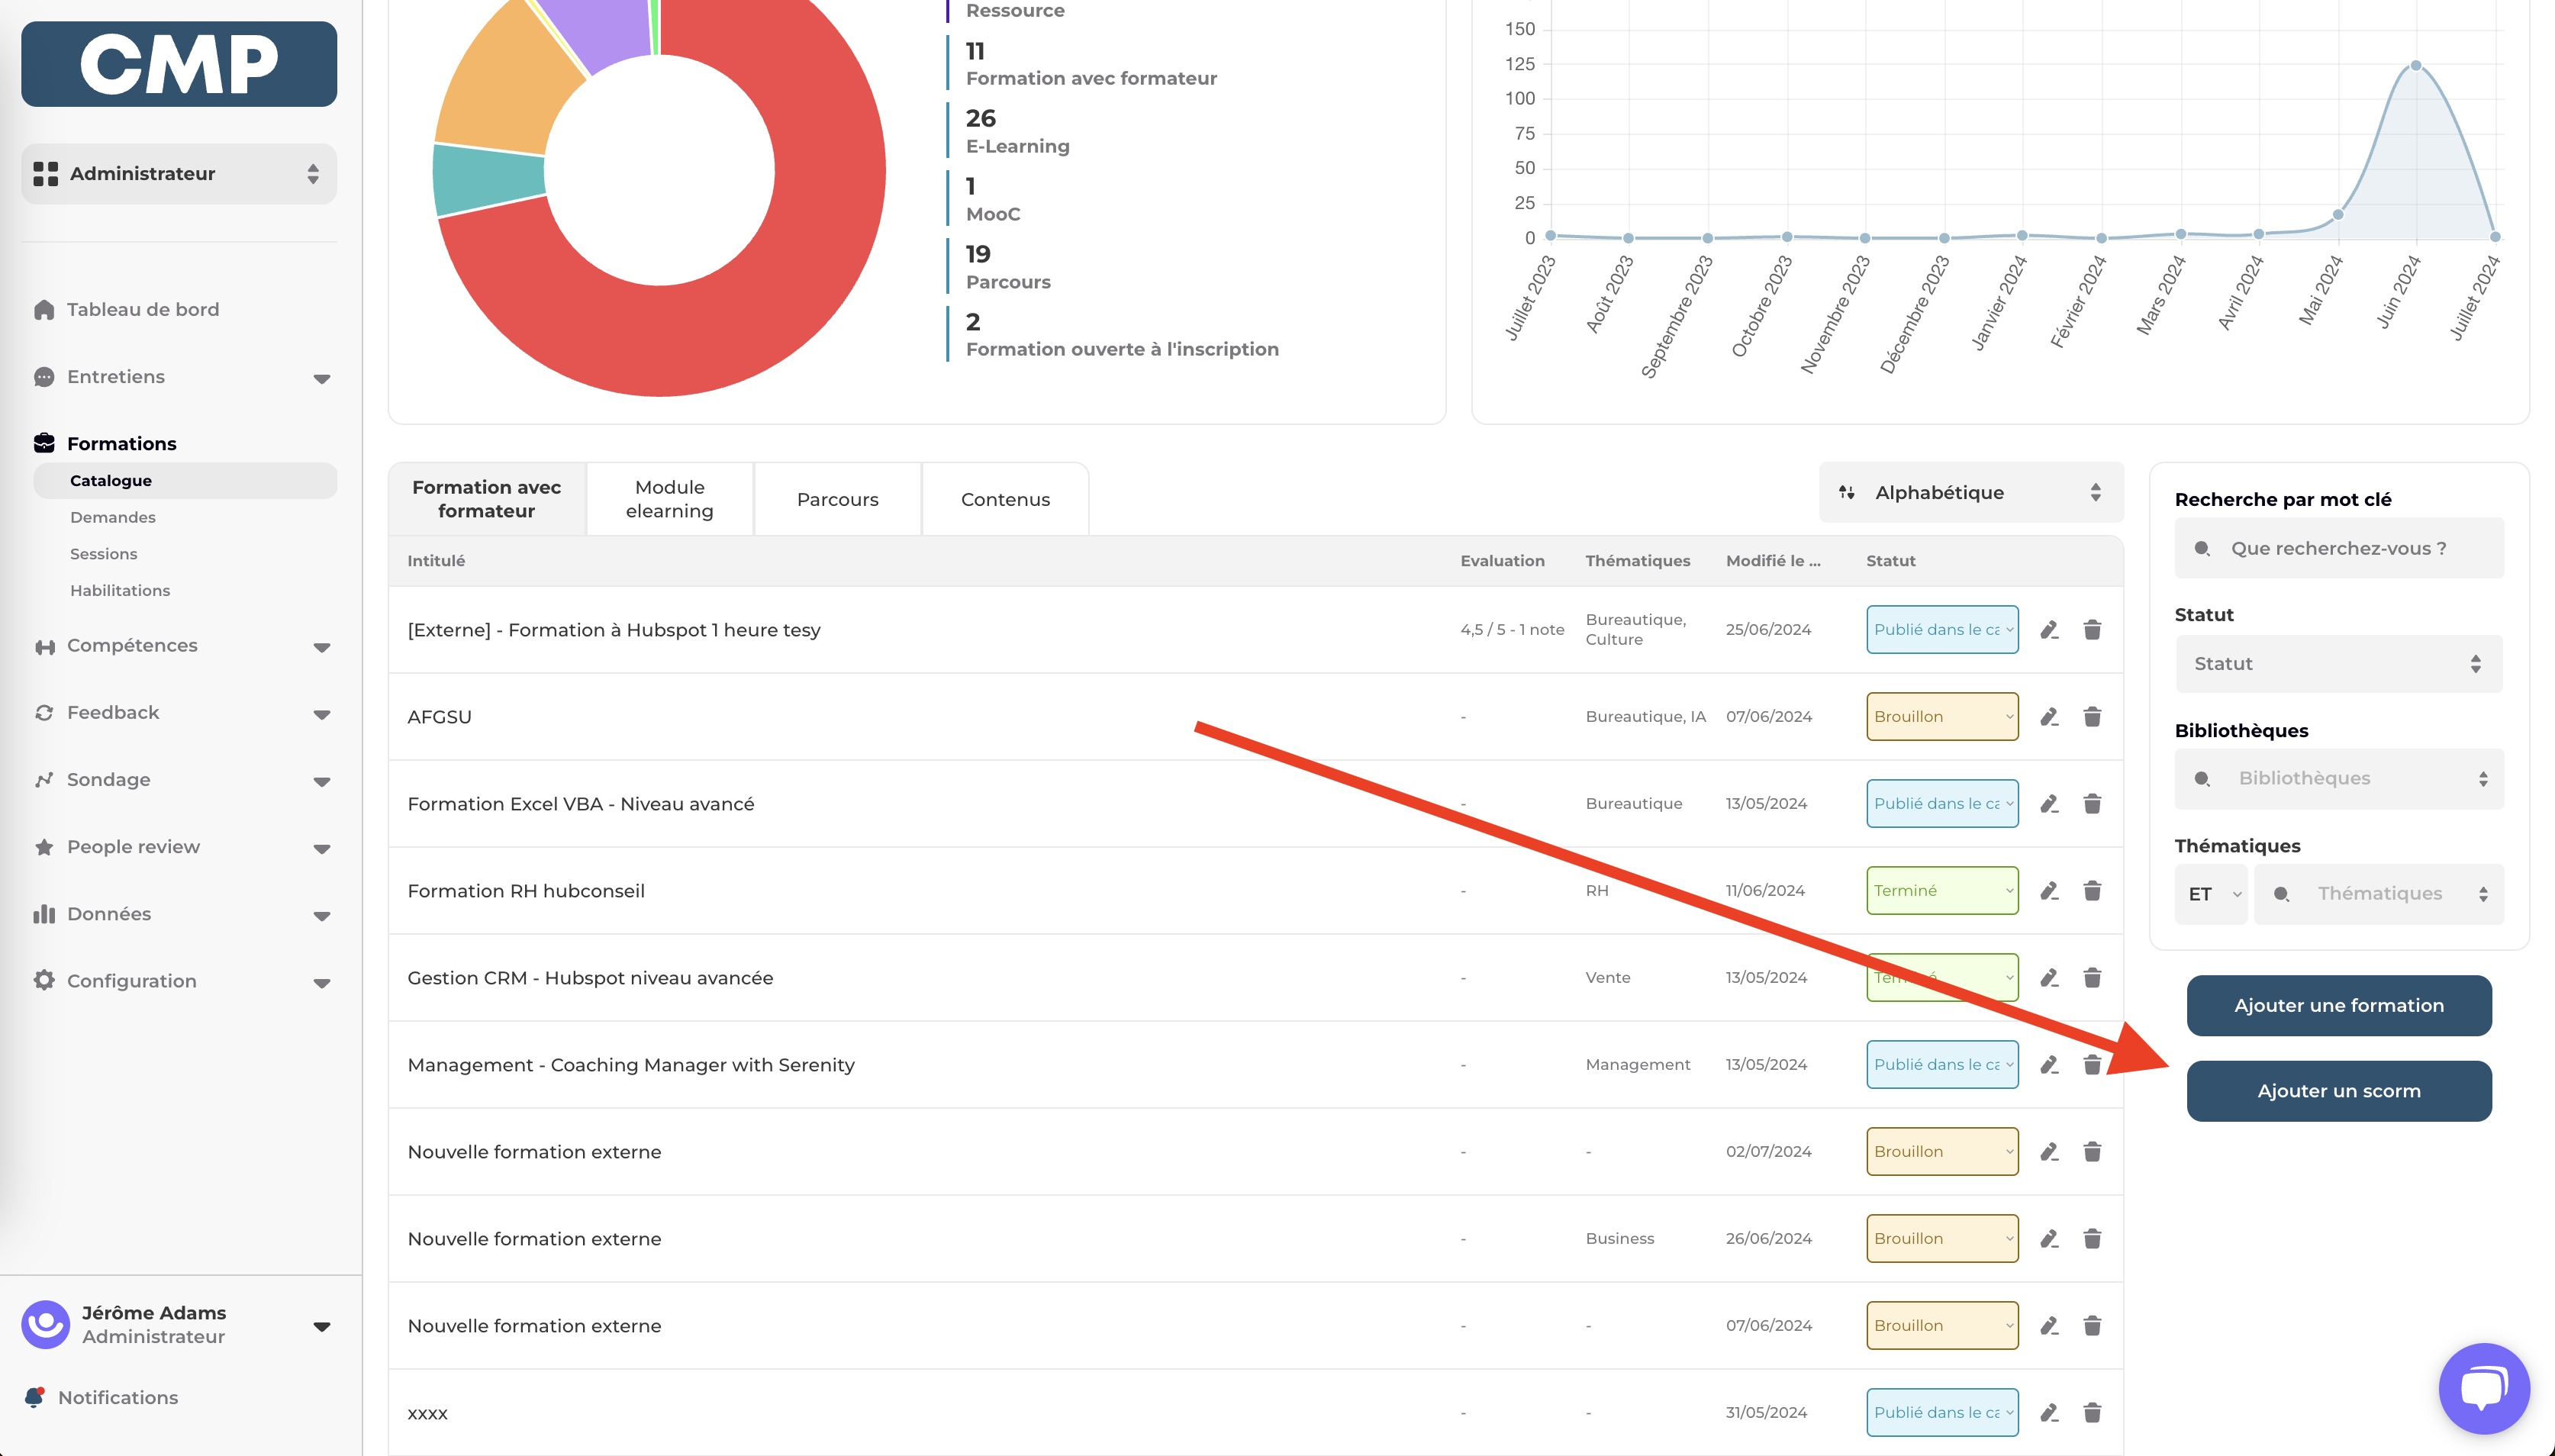Click Ajouter une formation button
The image size is (2555, 1456).
pos(2338,1005)
